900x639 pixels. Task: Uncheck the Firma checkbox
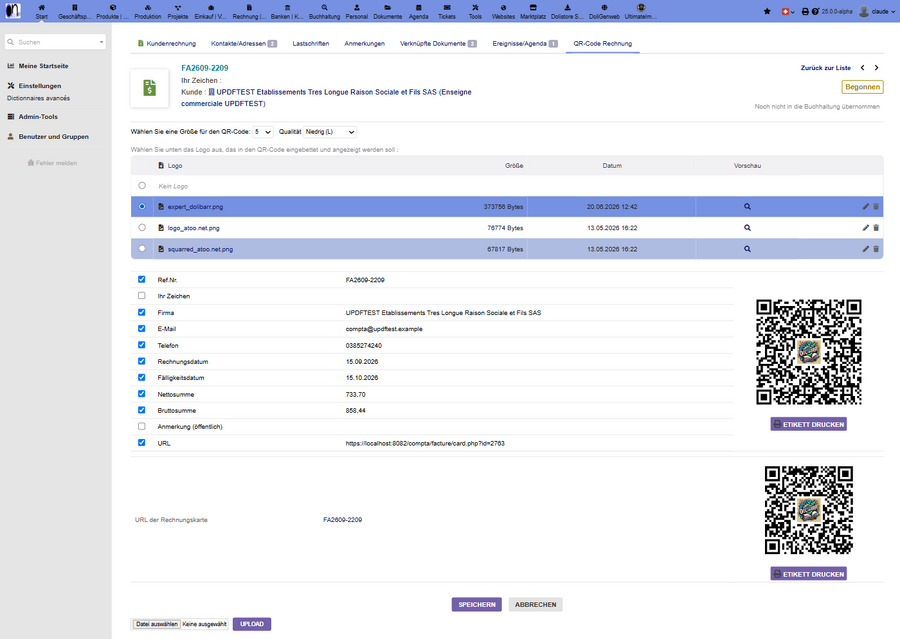click(x=141, y=312)
